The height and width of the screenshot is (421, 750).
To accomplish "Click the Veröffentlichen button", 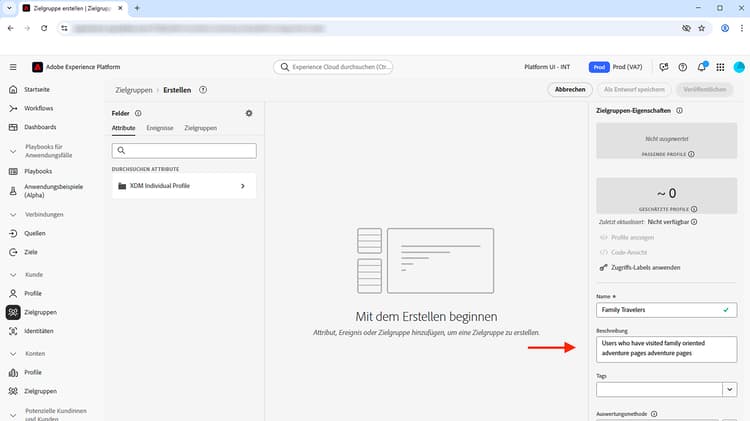I will pyautogui.click(x=705, y=89).
